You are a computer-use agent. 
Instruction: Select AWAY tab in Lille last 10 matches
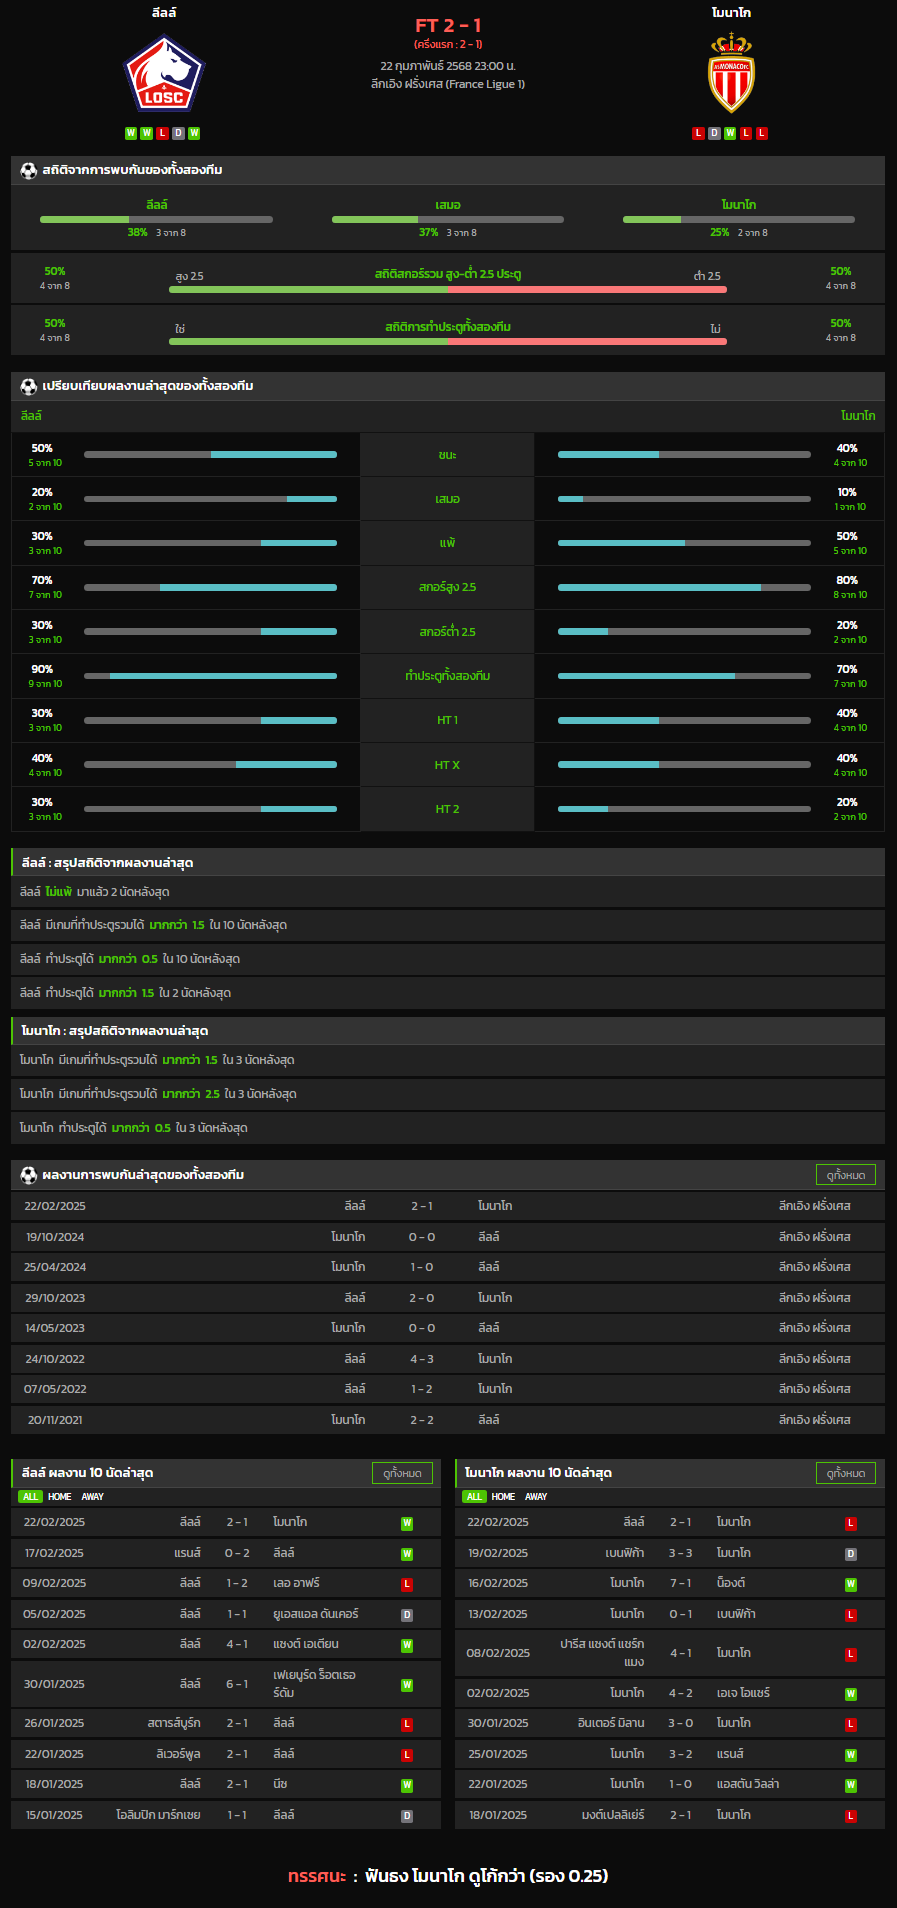click(x=92, y=1497)
